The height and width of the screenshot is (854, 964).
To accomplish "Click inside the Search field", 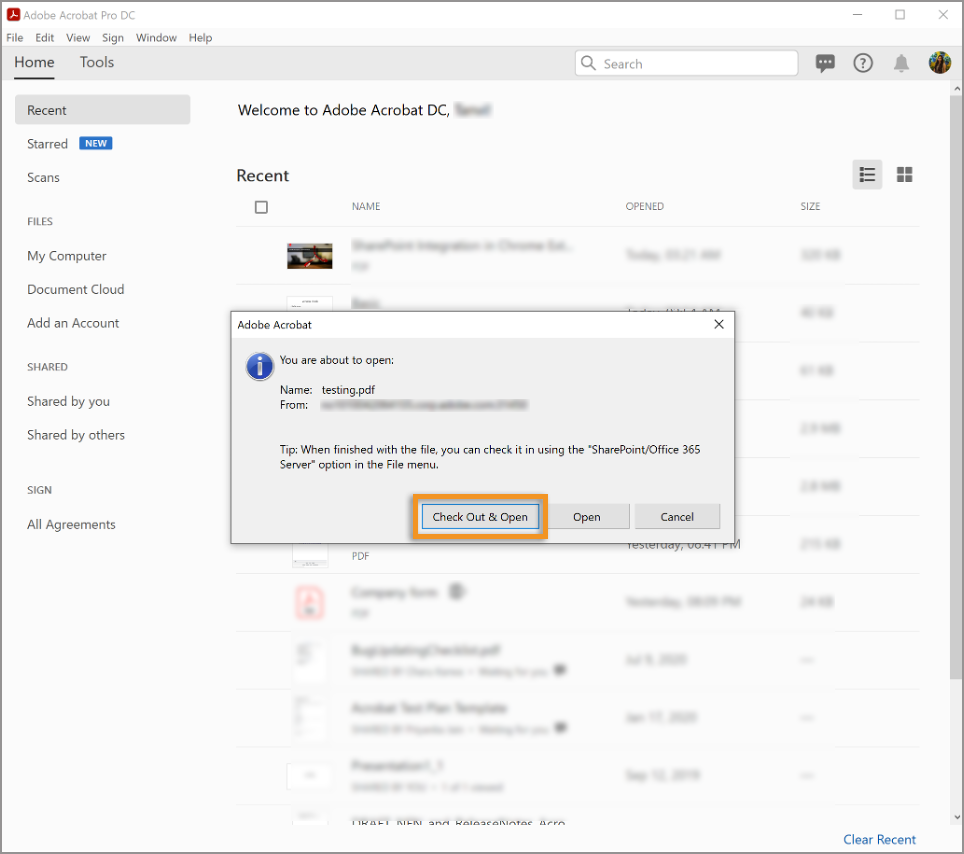I will tap(686, 63).
